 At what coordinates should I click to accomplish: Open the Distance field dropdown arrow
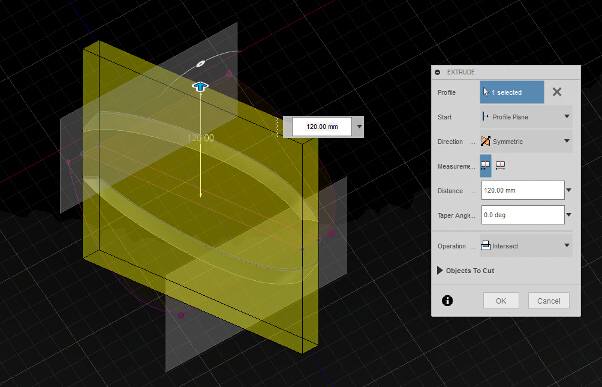coord(569,190)
